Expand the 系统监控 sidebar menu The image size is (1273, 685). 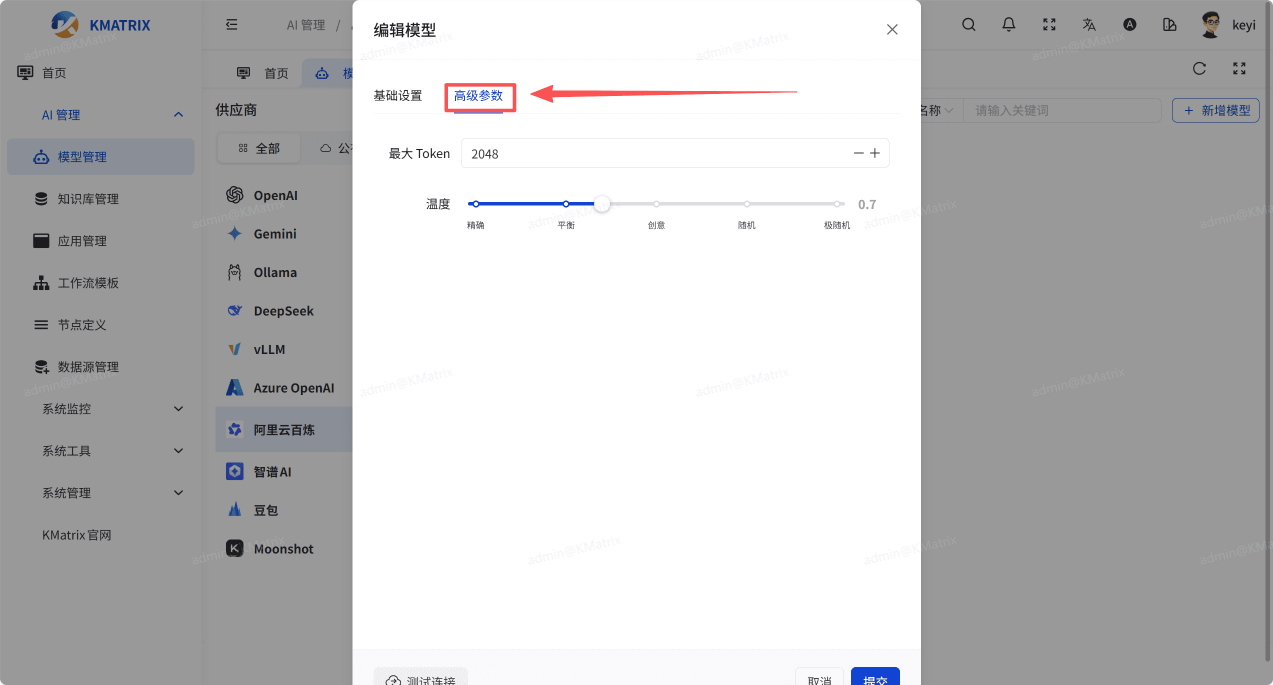(x=178, y=409)
